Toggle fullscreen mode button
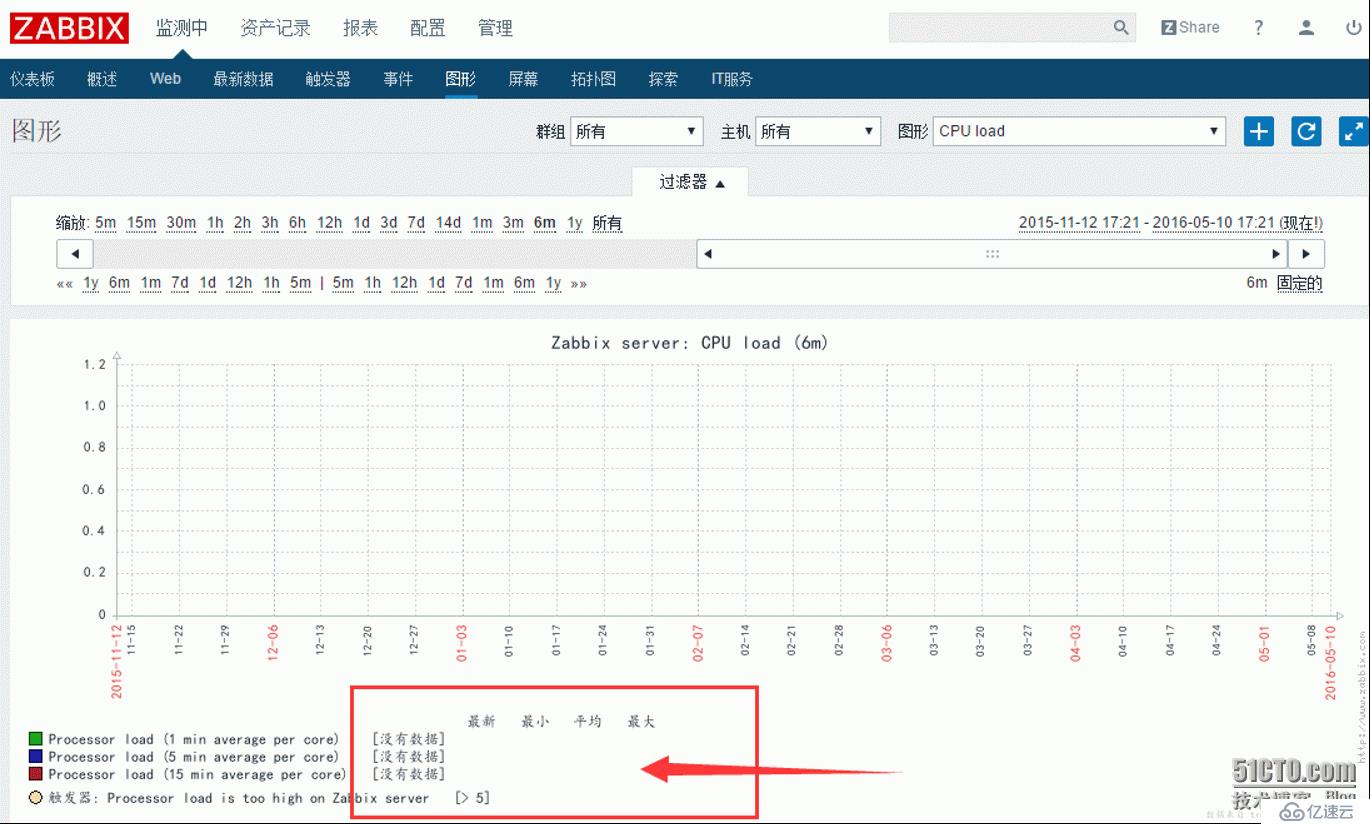Image resolution: width=1370 pixels, height=824 pixels. (1353, 131)
